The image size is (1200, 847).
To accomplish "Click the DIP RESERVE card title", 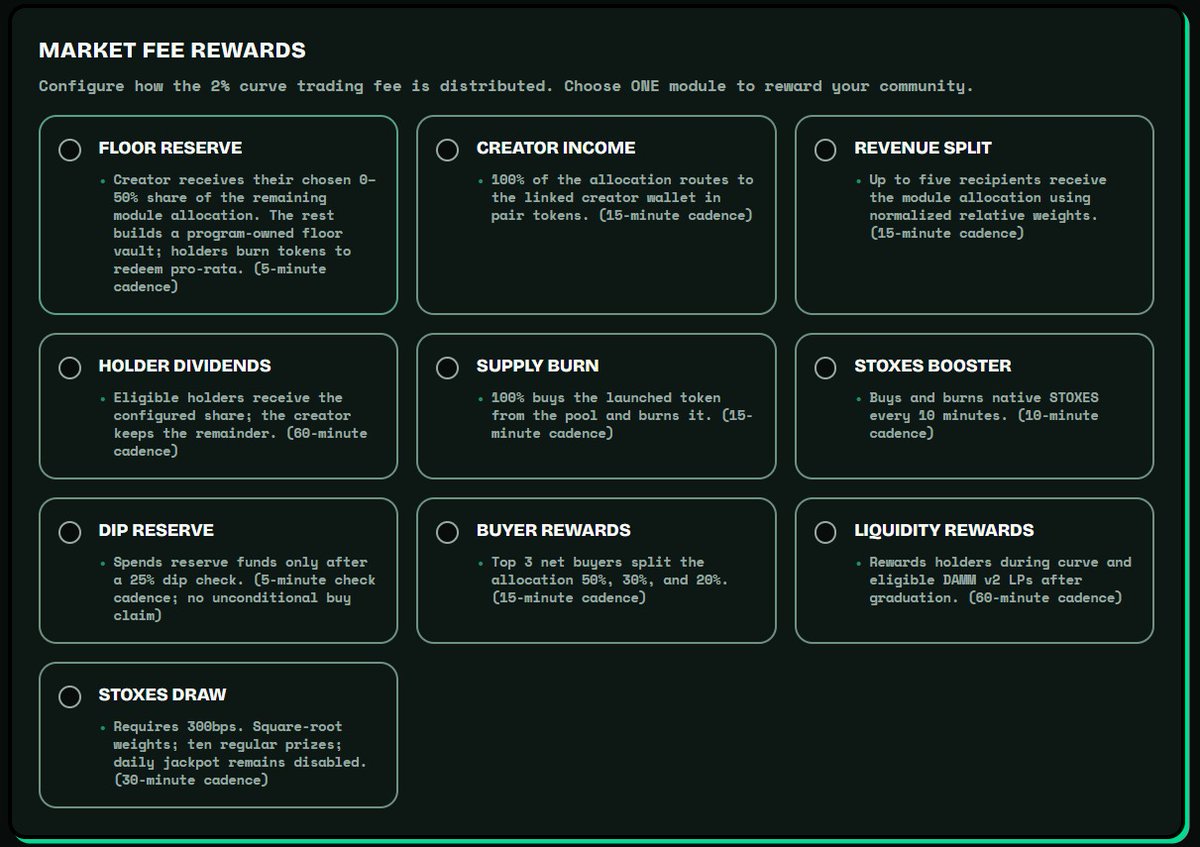I will click(156, 530).
